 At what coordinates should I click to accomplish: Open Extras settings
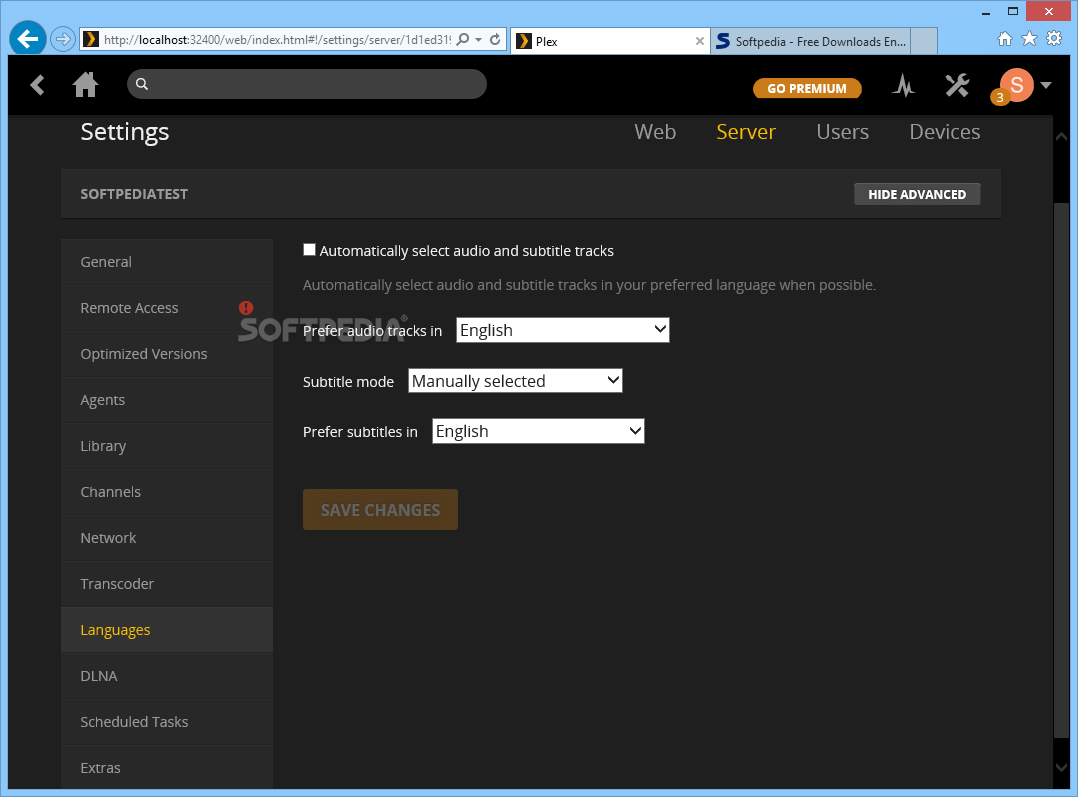(167, 768)
